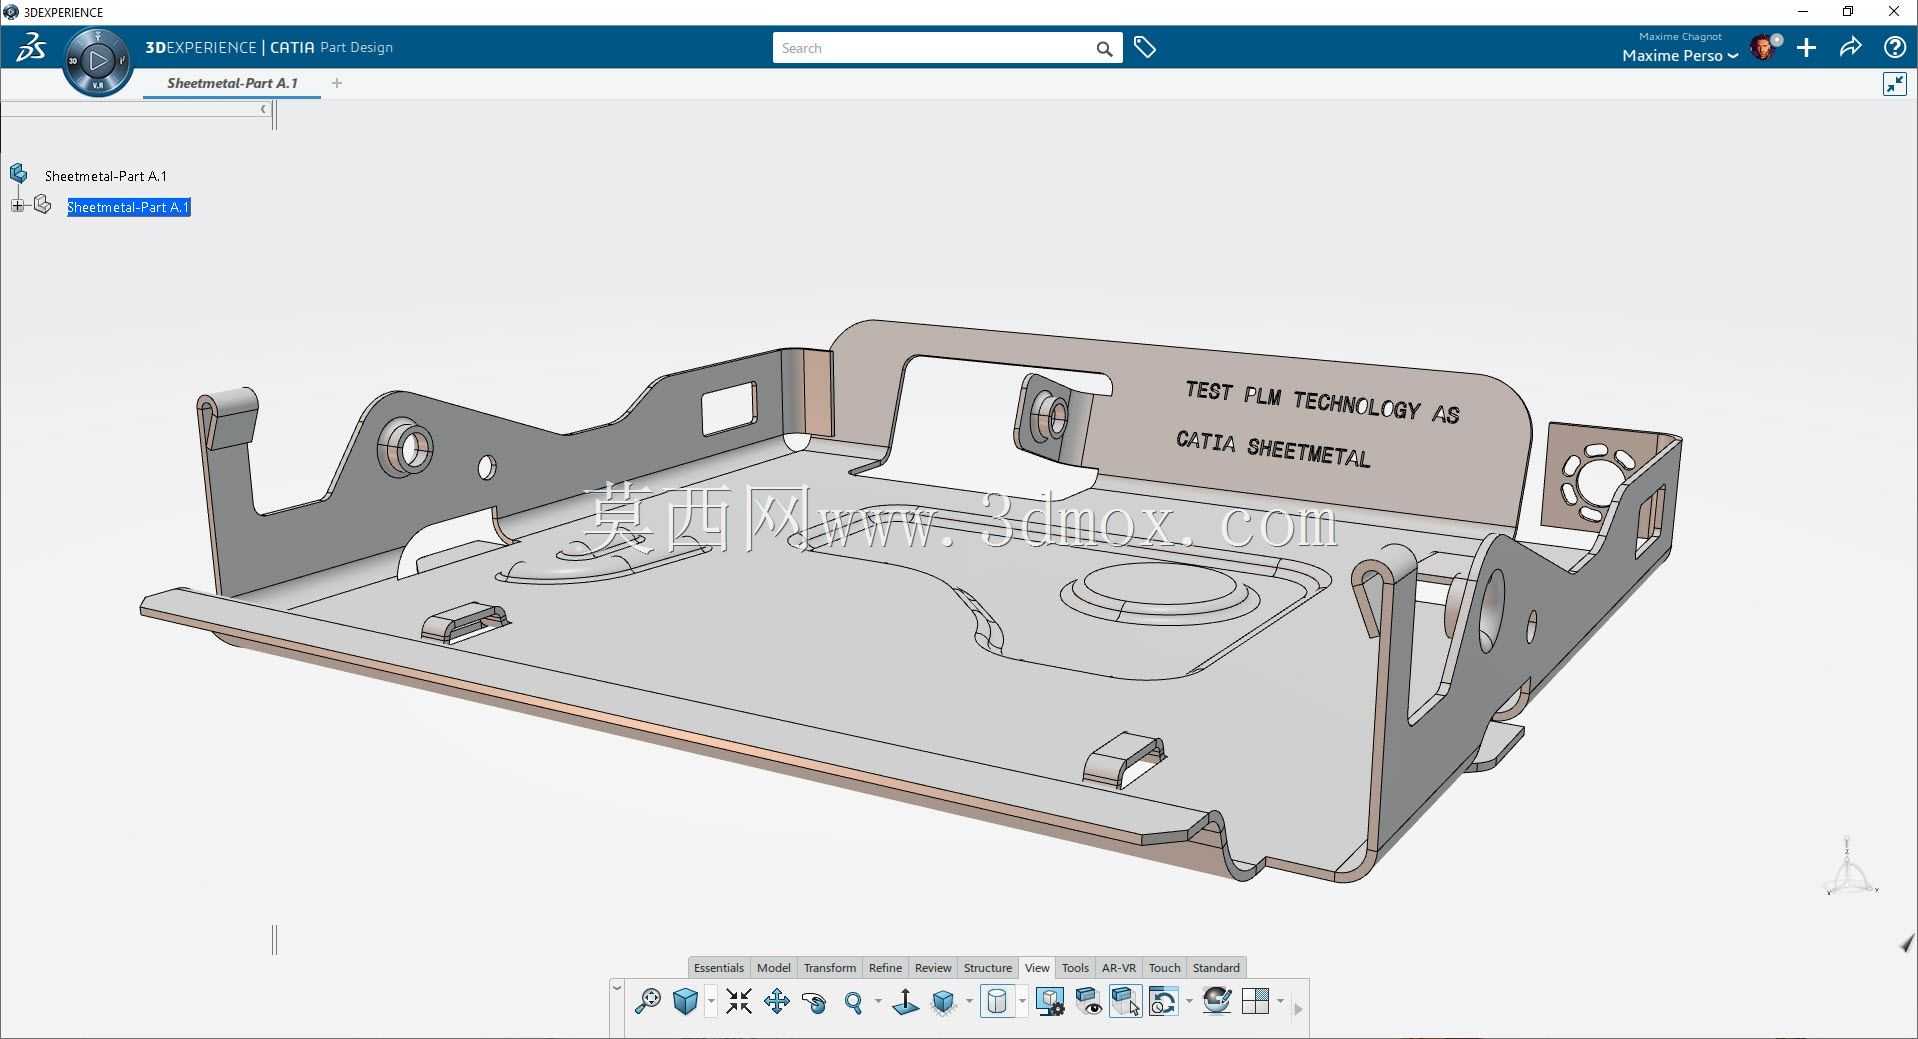
Task: Select the highlighted Sheetmetal-Part A.1 child node
Action: (128, 207)
